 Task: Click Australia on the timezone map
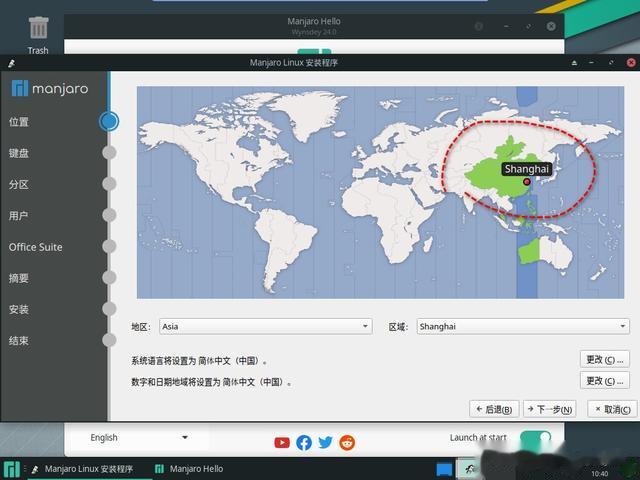[545, 253]
